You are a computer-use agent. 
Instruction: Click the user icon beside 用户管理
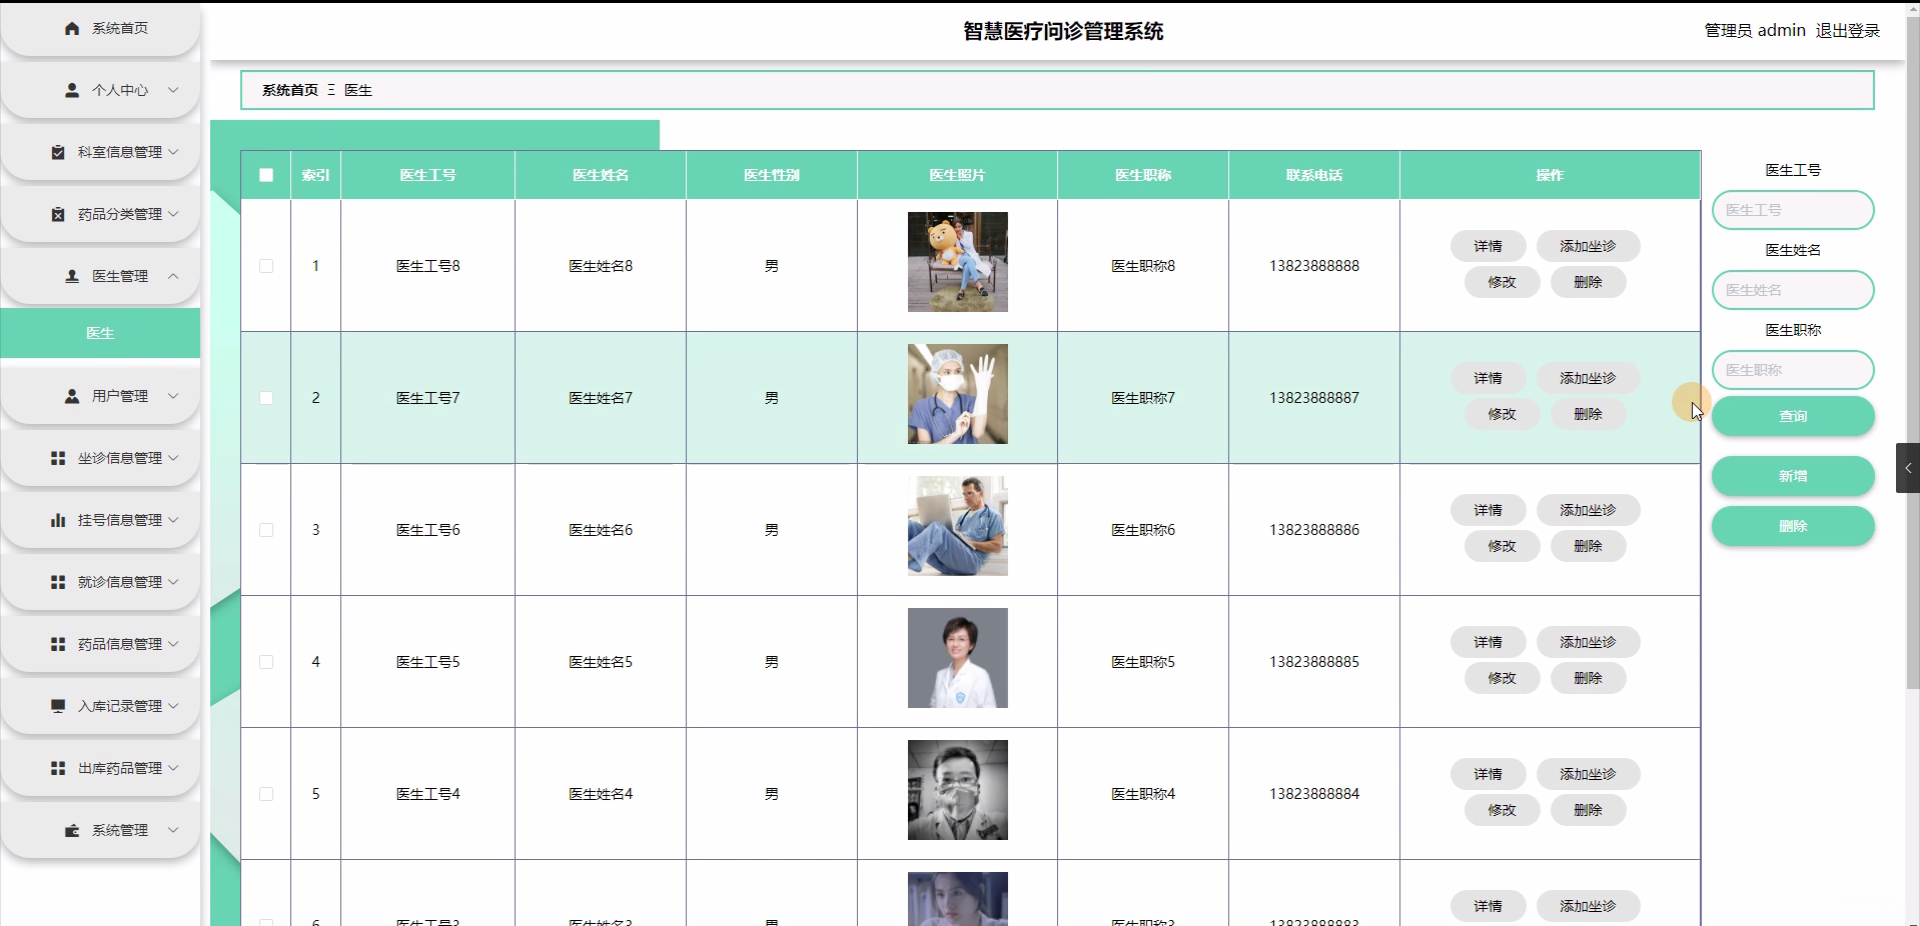72,396
